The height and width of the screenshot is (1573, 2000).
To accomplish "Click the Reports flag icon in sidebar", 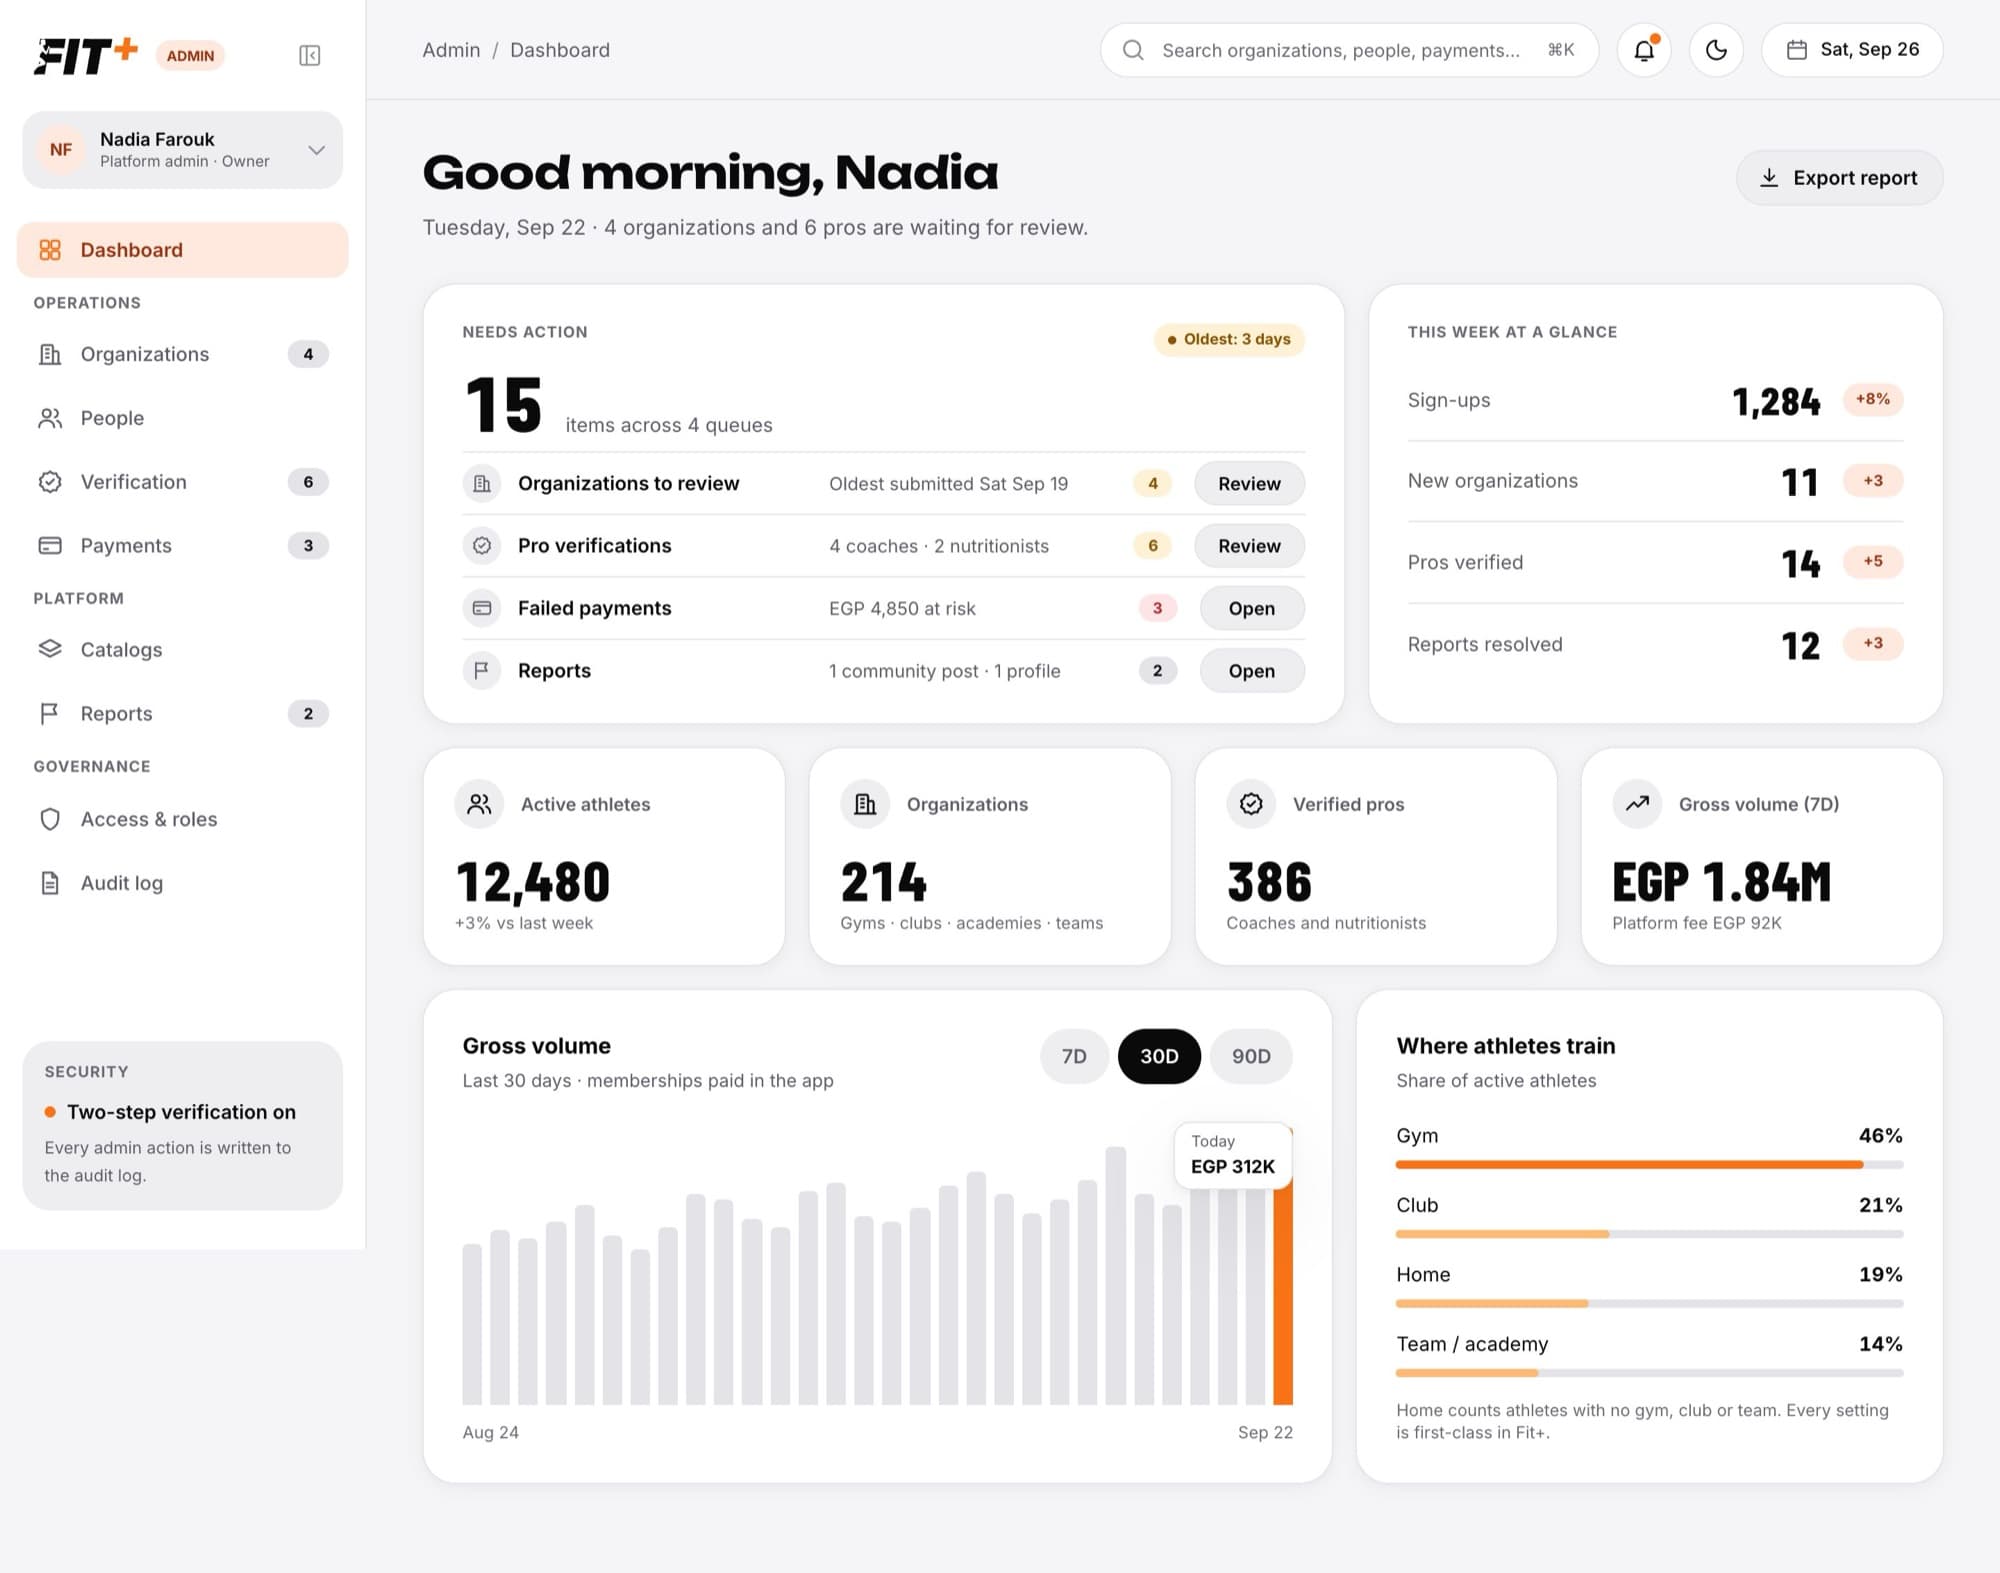I will pos(50,713).
